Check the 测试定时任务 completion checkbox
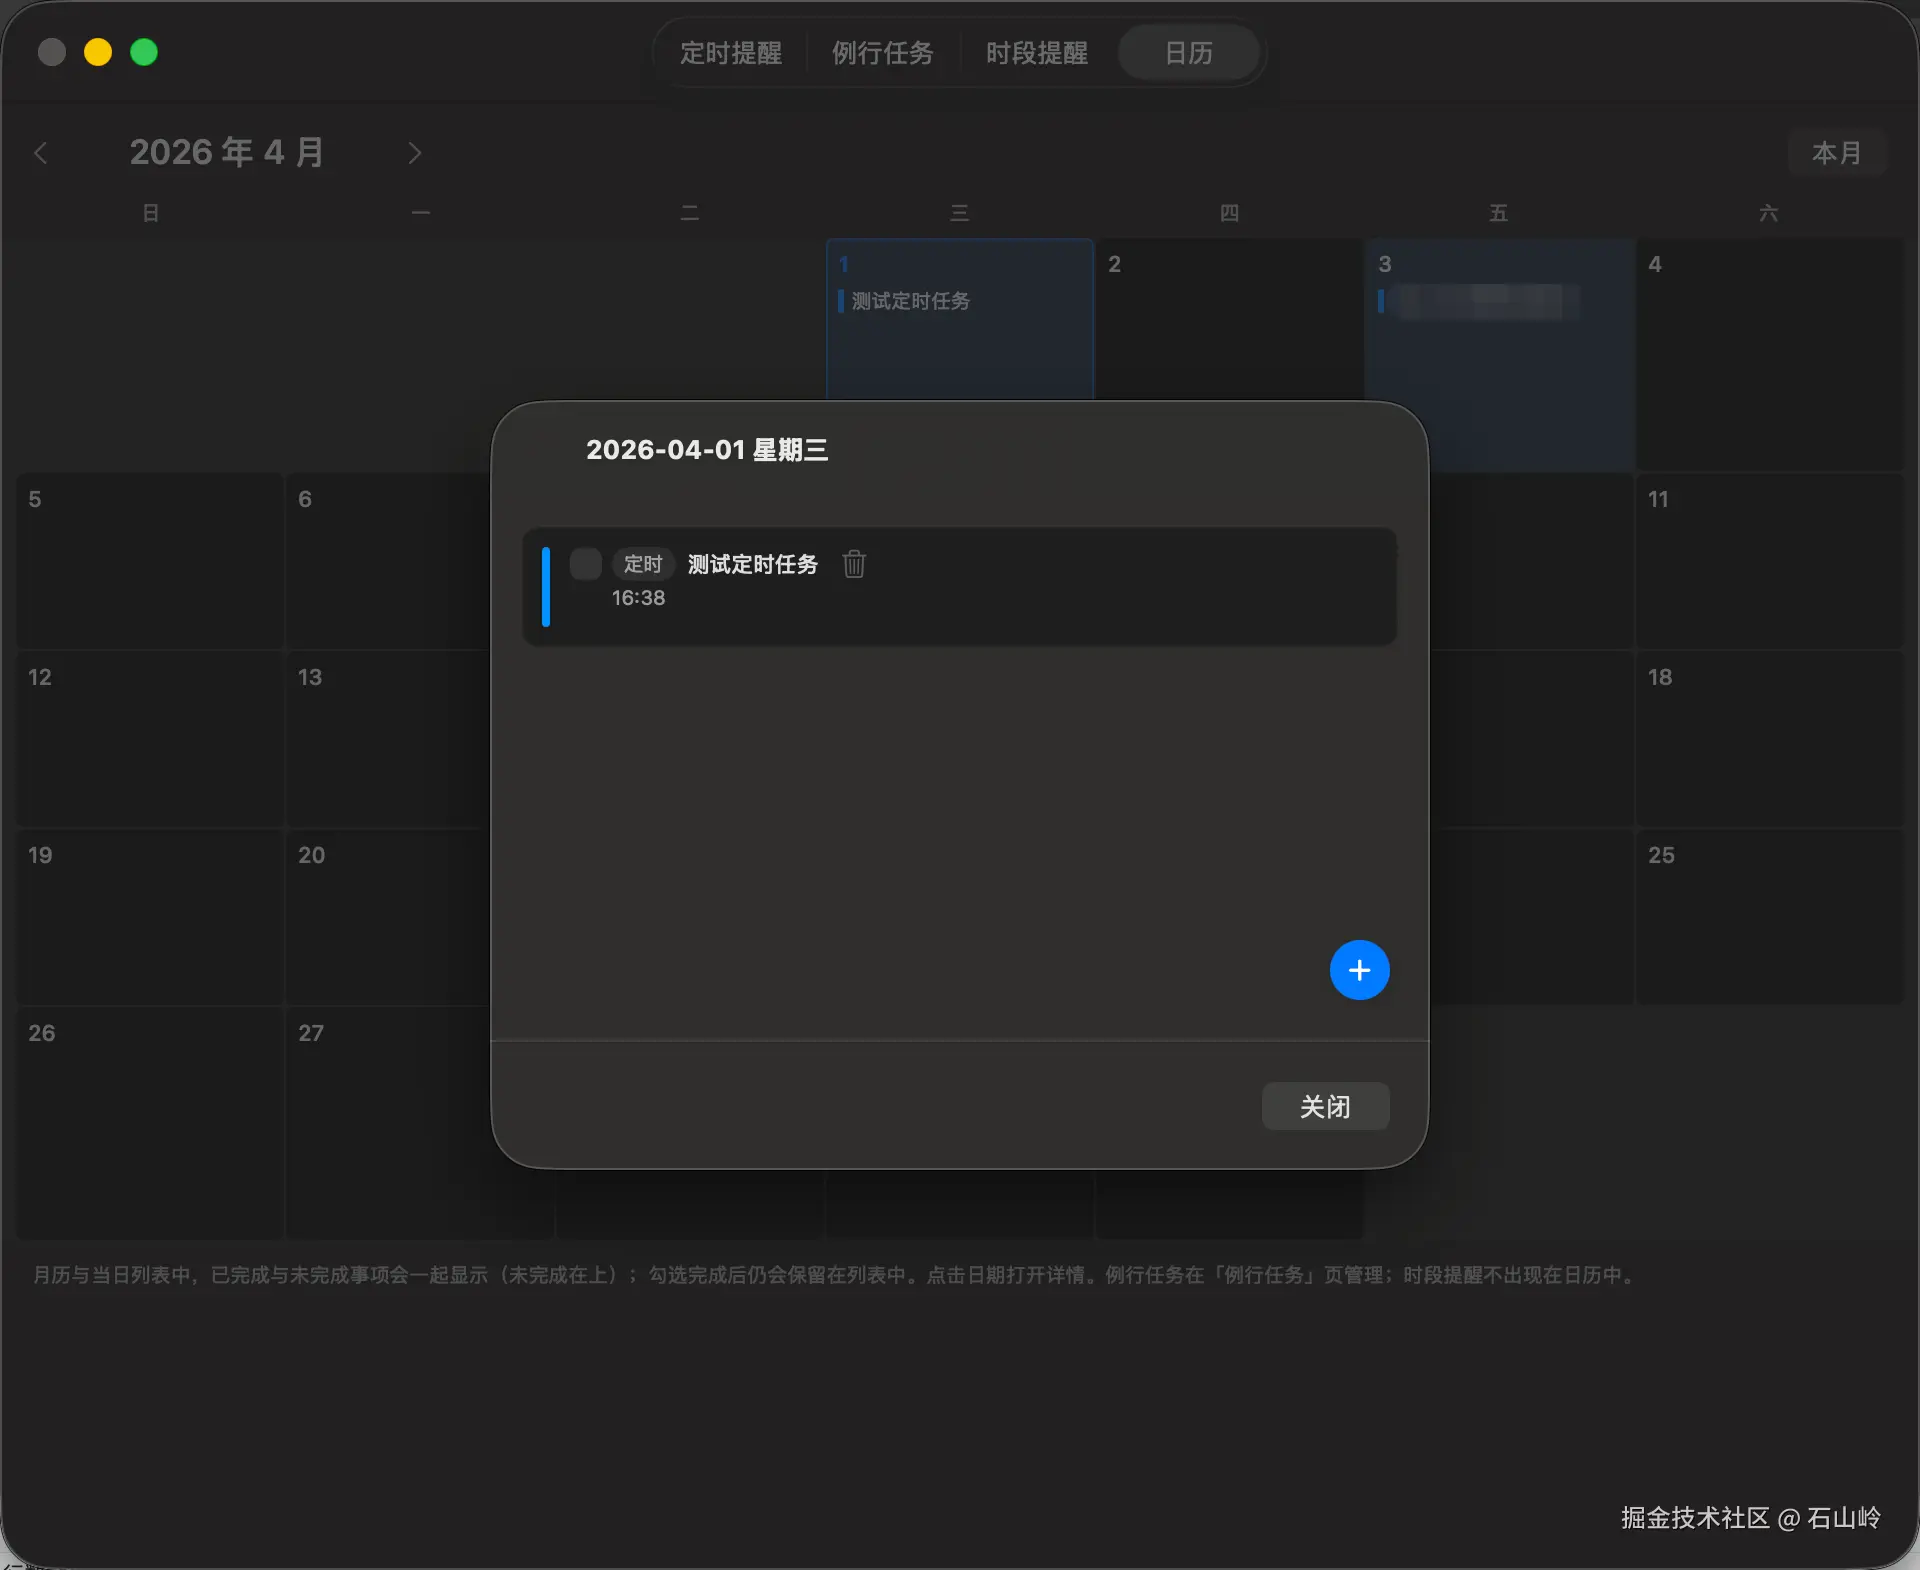 tap(585, 564)
